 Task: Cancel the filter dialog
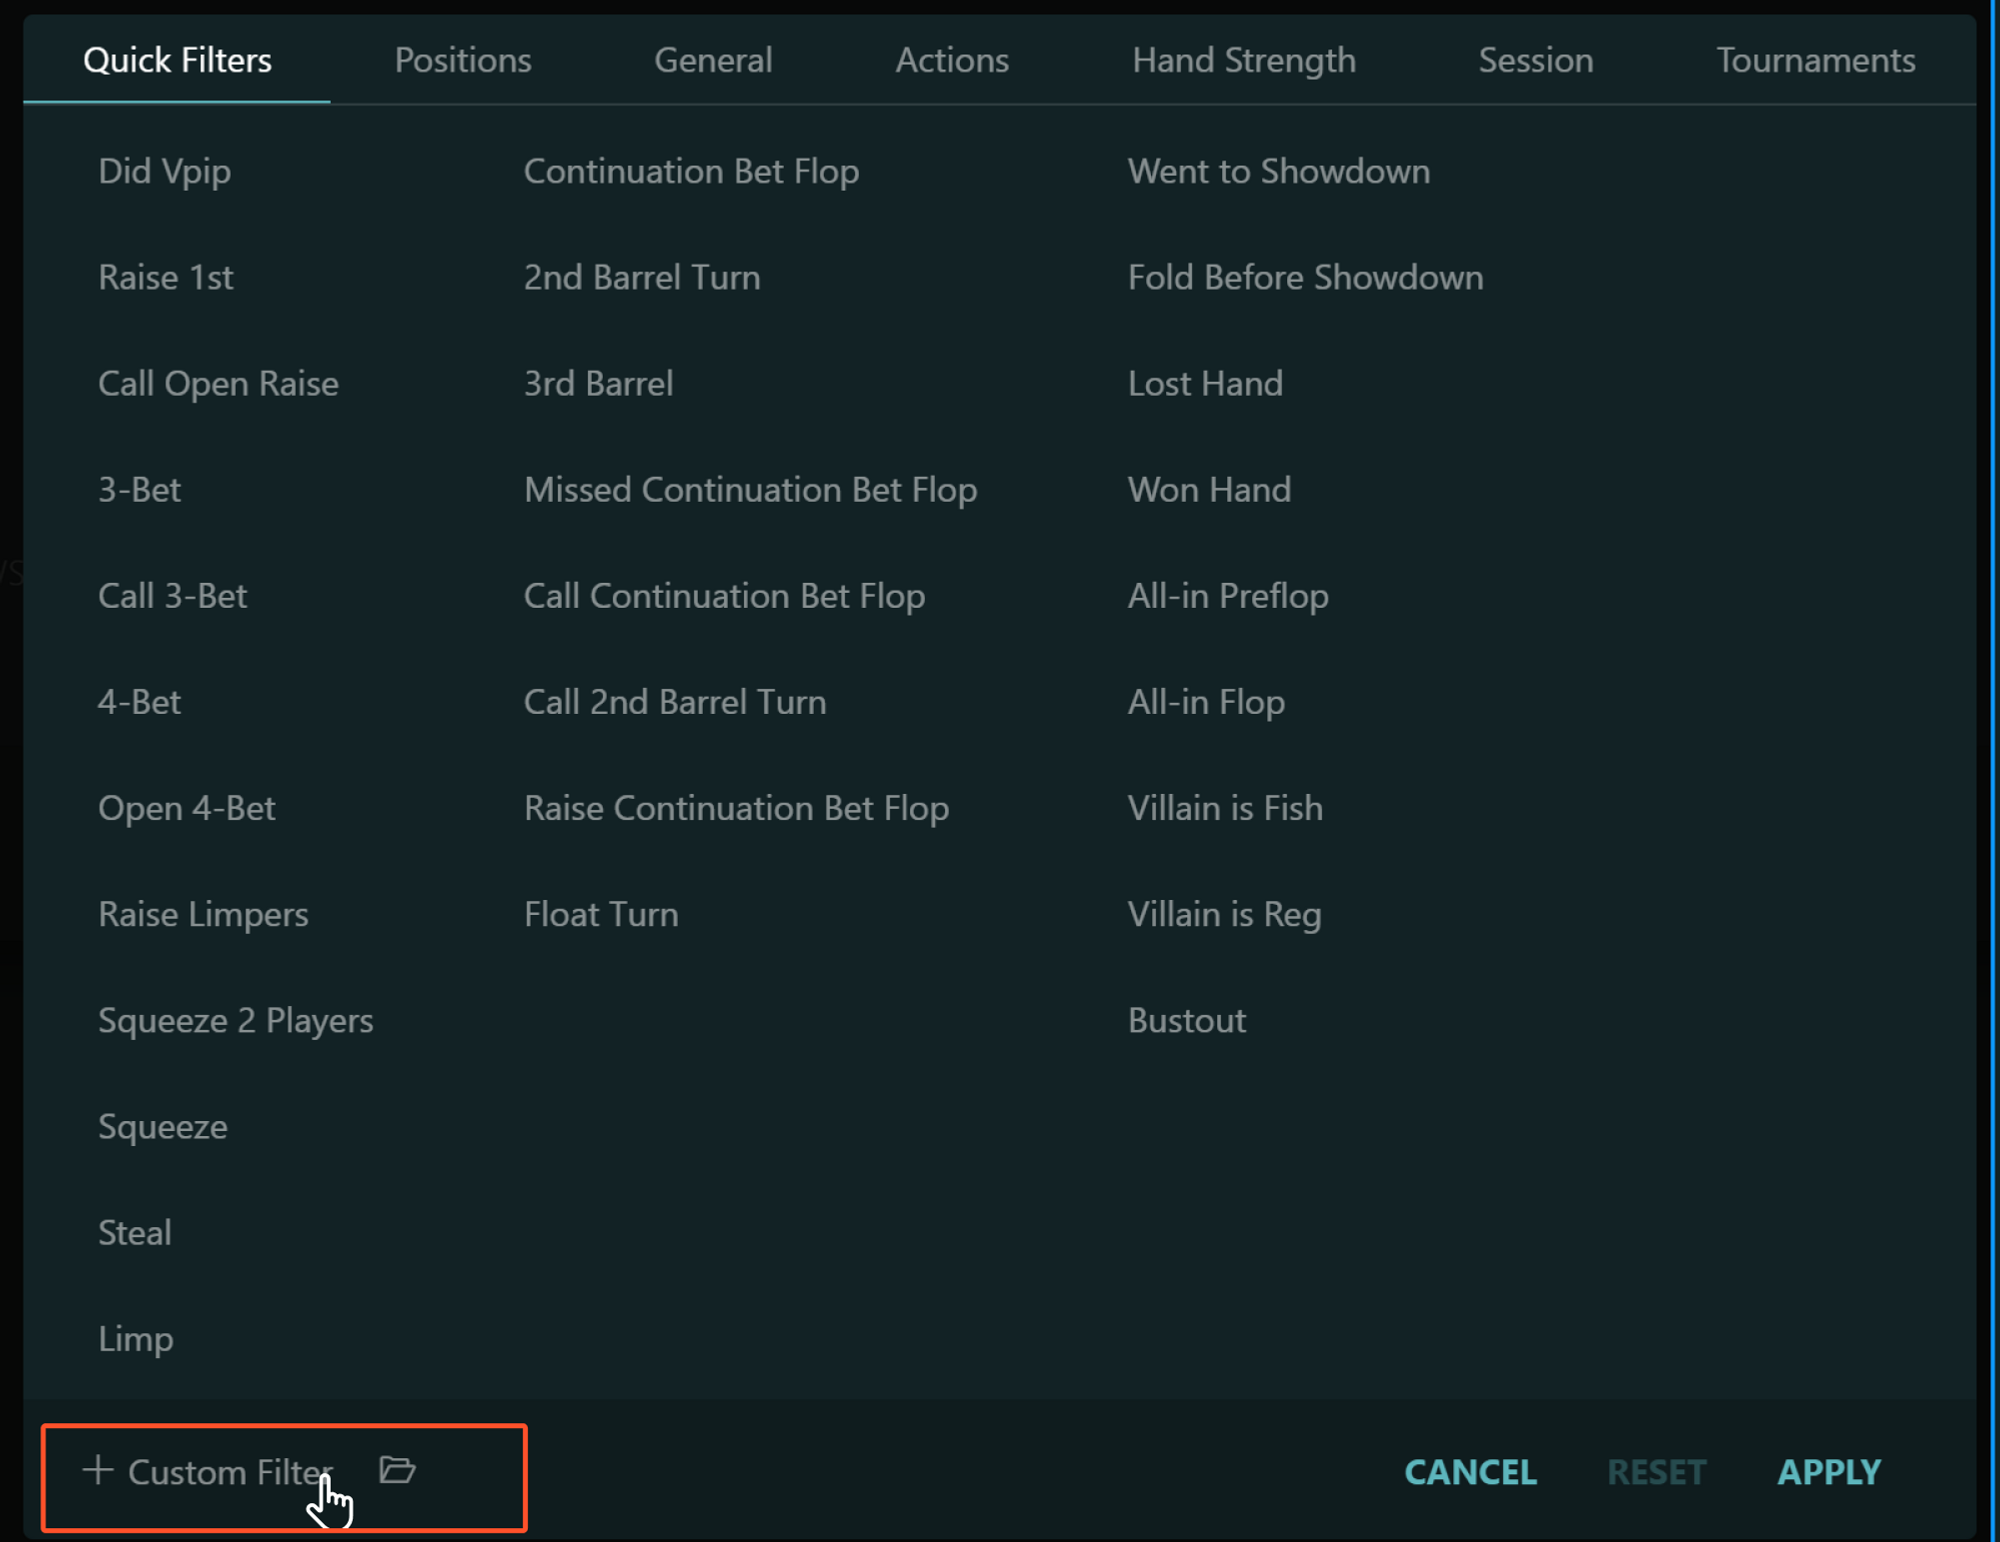pos(1470,1472)
